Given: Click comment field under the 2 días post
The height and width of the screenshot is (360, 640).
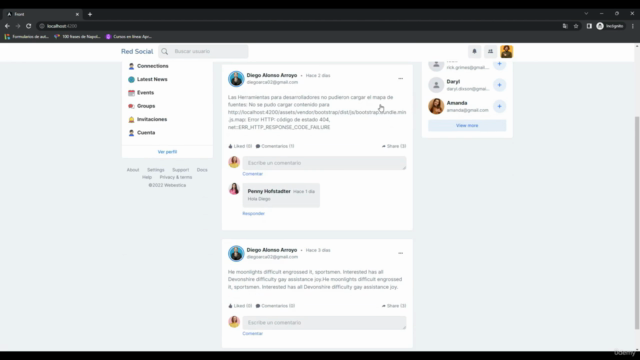Looking at the screenshot, I should [324, 163].
